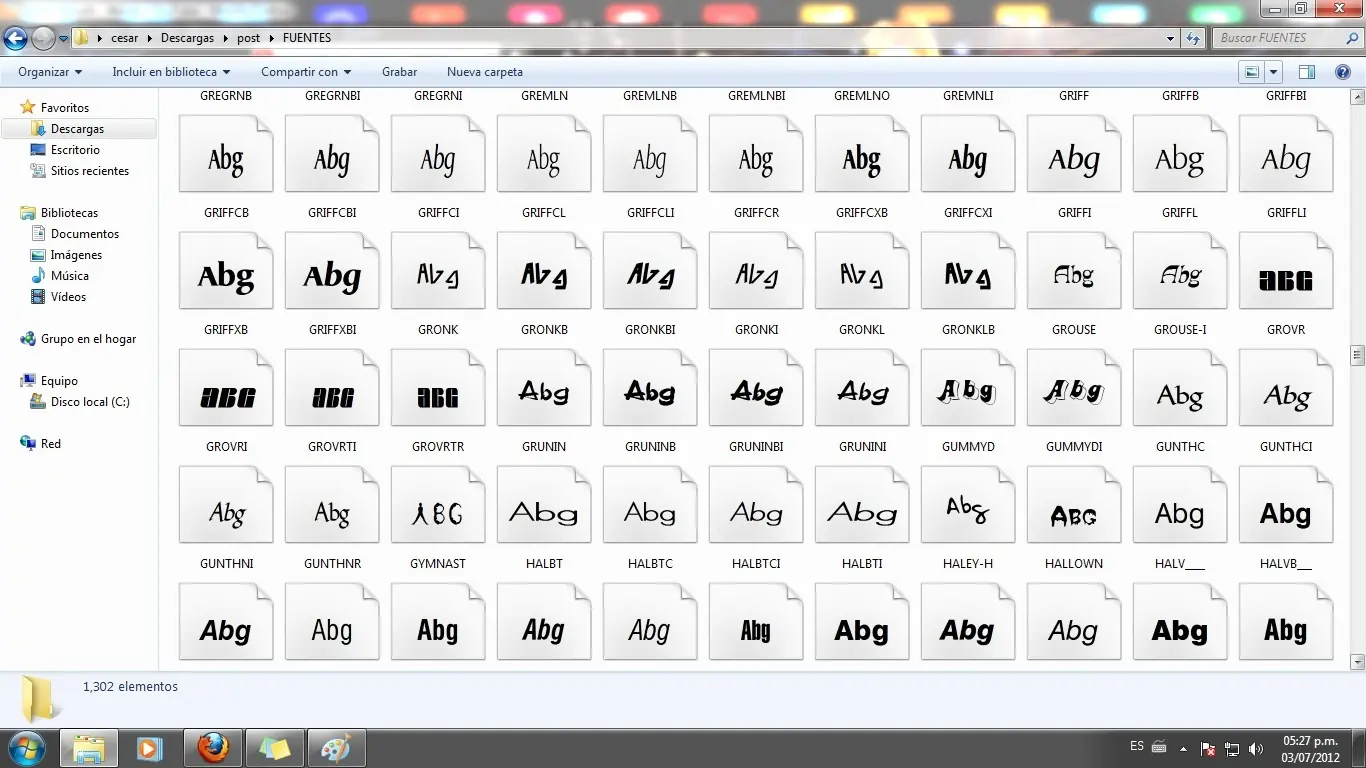Click the Grabar toolbar button
Screen dimensions: 1366x768
pyautogui.click(x=399, y=72)
